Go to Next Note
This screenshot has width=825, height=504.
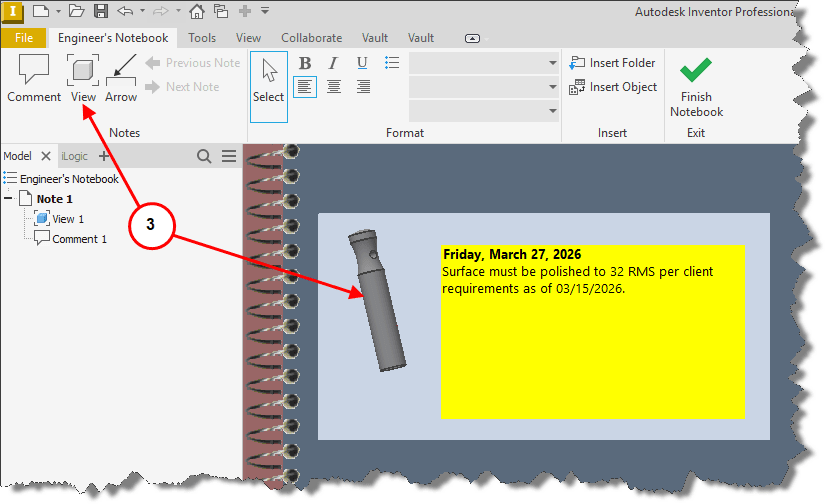(x=183, y=87)
